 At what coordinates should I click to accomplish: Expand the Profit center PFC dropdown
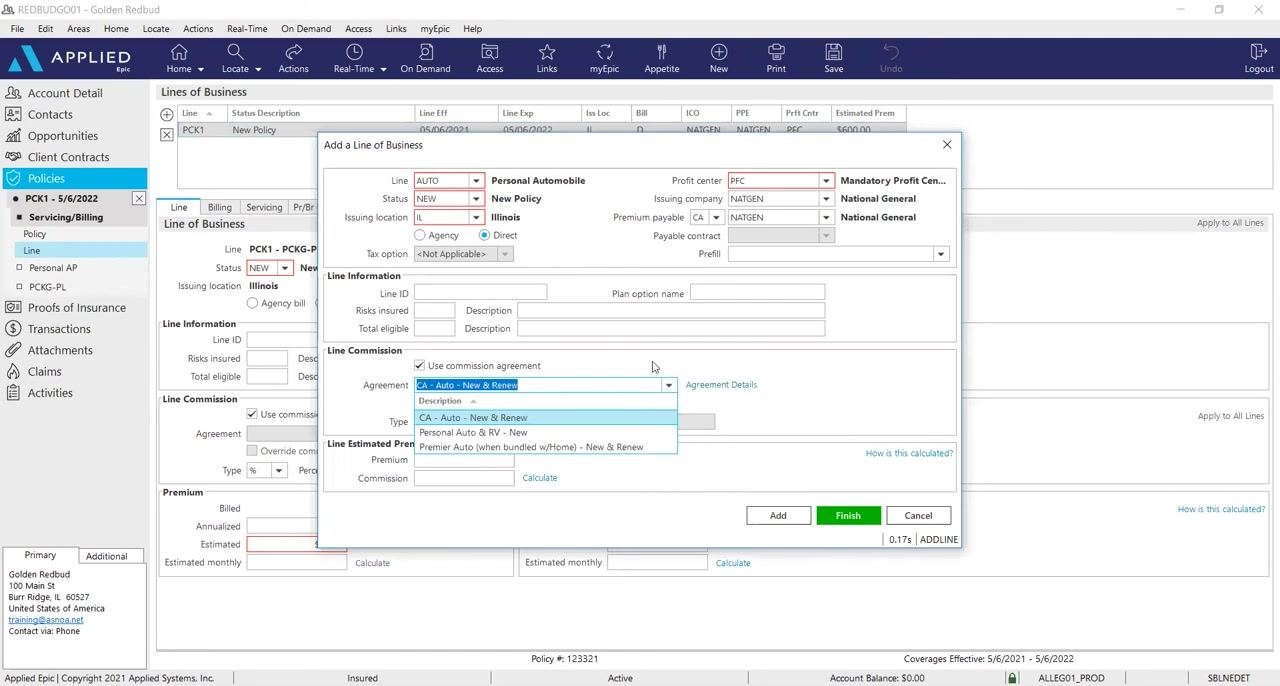[826, 181]
